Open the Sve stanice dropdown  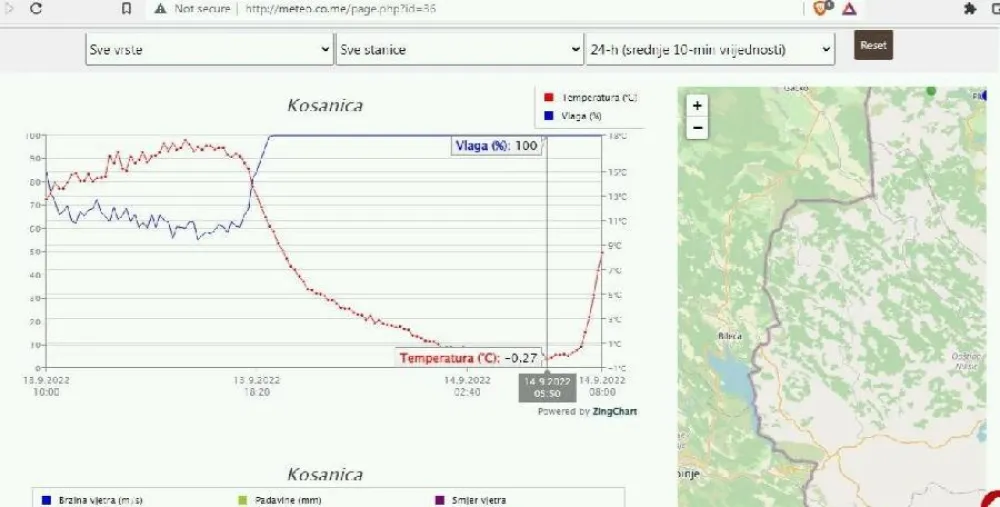point(459,49)
